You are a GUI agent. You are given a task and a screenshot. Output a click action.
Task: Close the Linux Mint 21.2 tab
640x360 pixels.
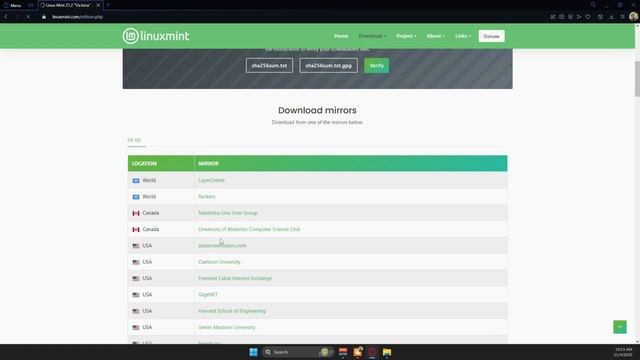pyautogui.click(x=98, y=5)
